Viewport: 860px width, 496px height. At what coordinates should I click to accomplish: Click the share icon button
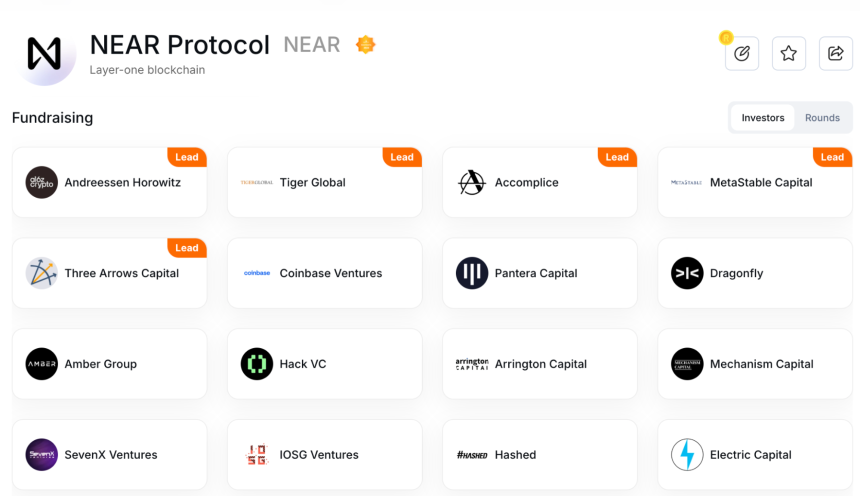(835, 53)
